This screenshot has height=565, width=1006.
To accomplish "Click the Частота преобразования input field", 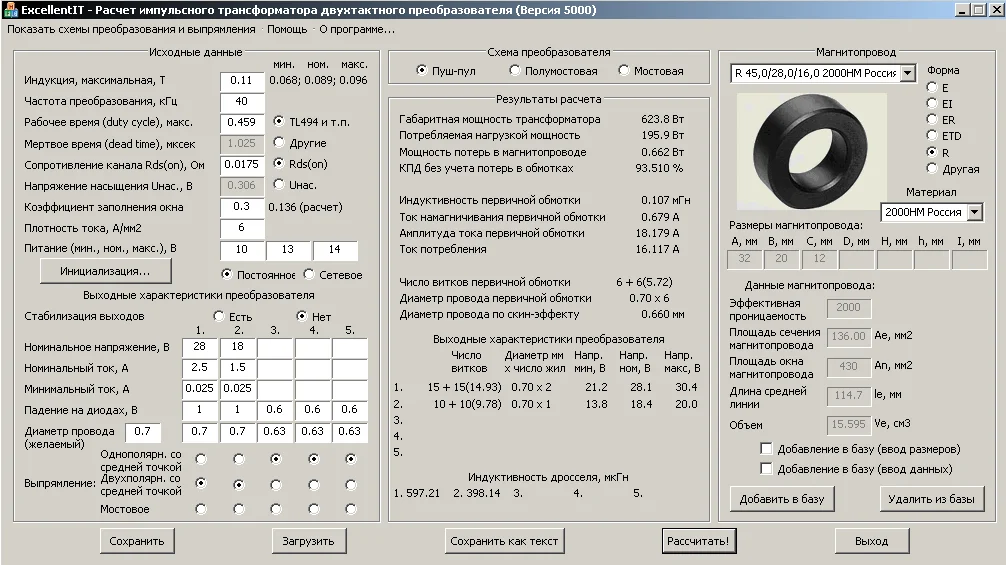I will (241, 101).
